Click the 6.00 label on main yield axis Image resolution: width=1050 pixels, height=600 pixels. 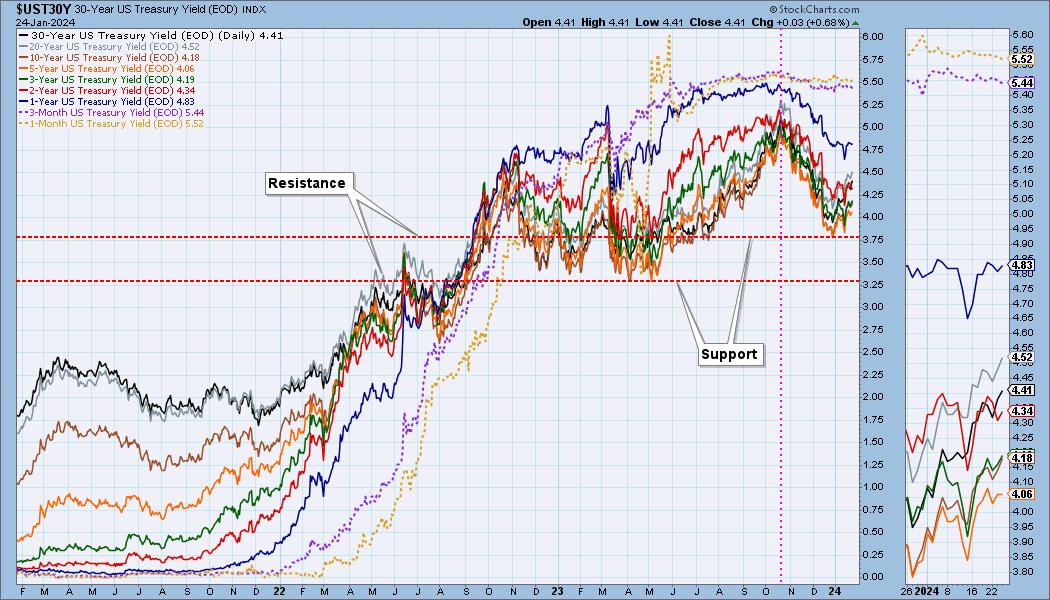(873, 37)
